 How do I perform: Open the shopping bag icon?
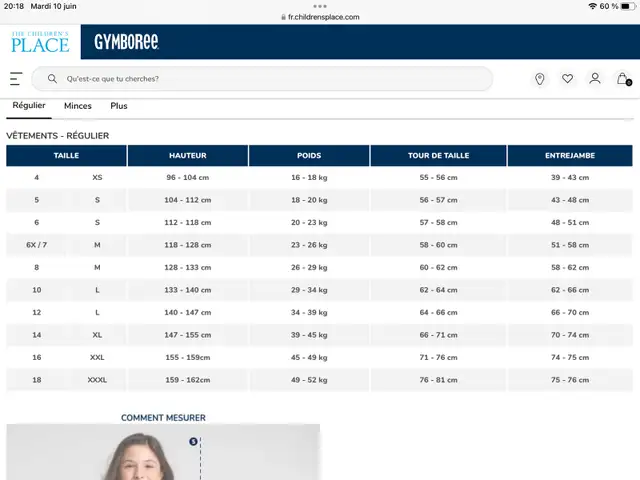click(623, 79)
